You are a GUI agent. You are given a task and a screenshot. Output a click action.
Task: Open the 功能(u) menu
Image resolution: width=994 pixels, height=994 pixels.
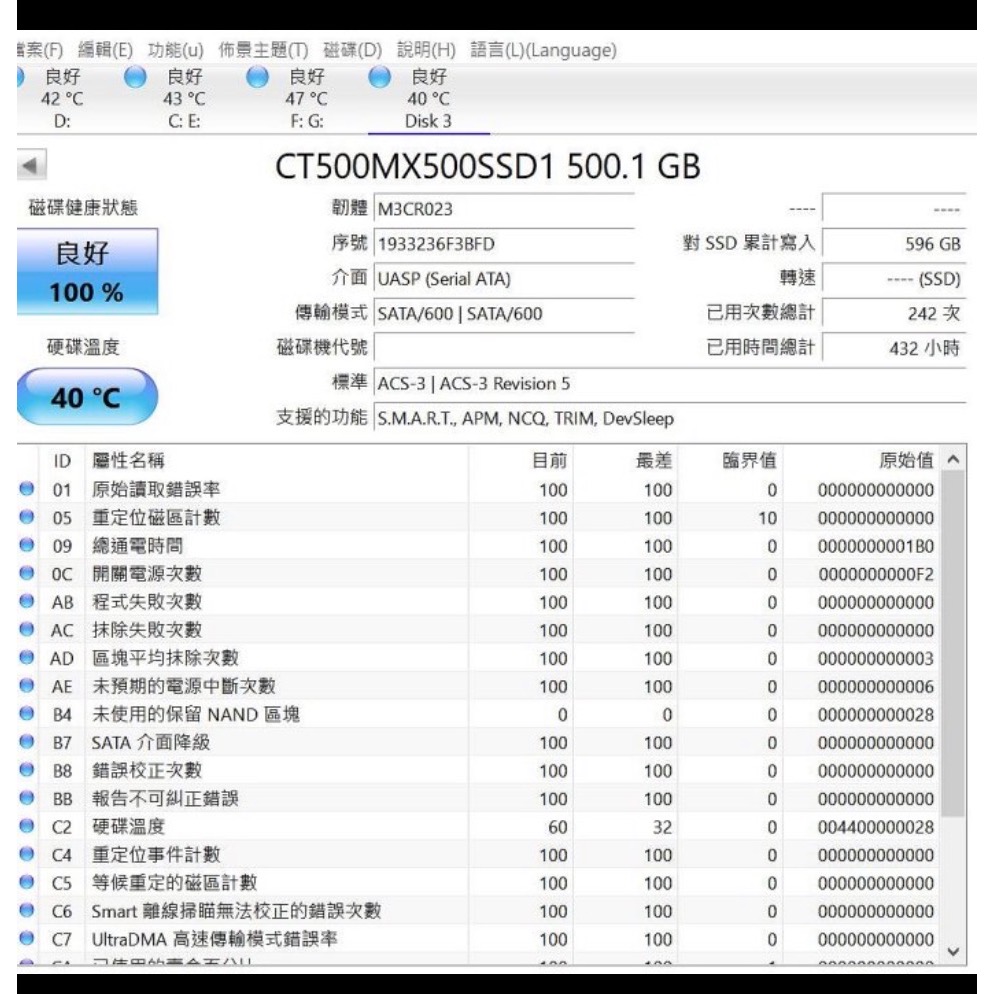[x=176, y=50]
